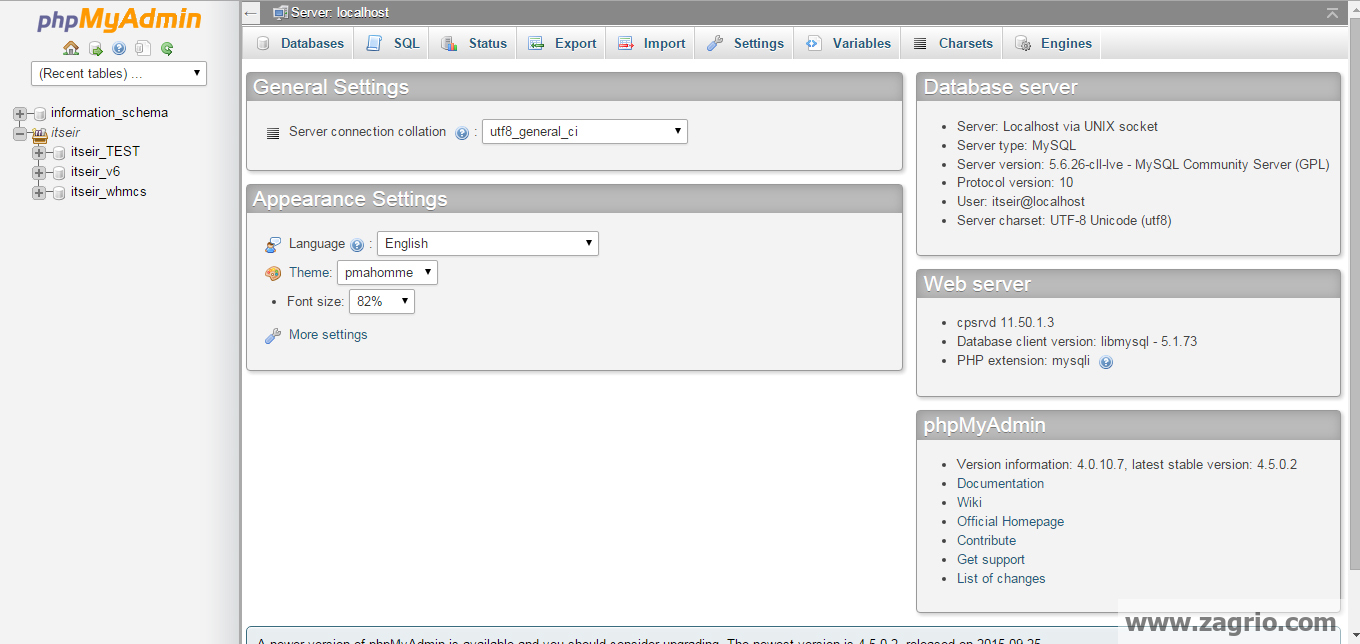
Task: Open the Wiki link
Action: [969, 502]
